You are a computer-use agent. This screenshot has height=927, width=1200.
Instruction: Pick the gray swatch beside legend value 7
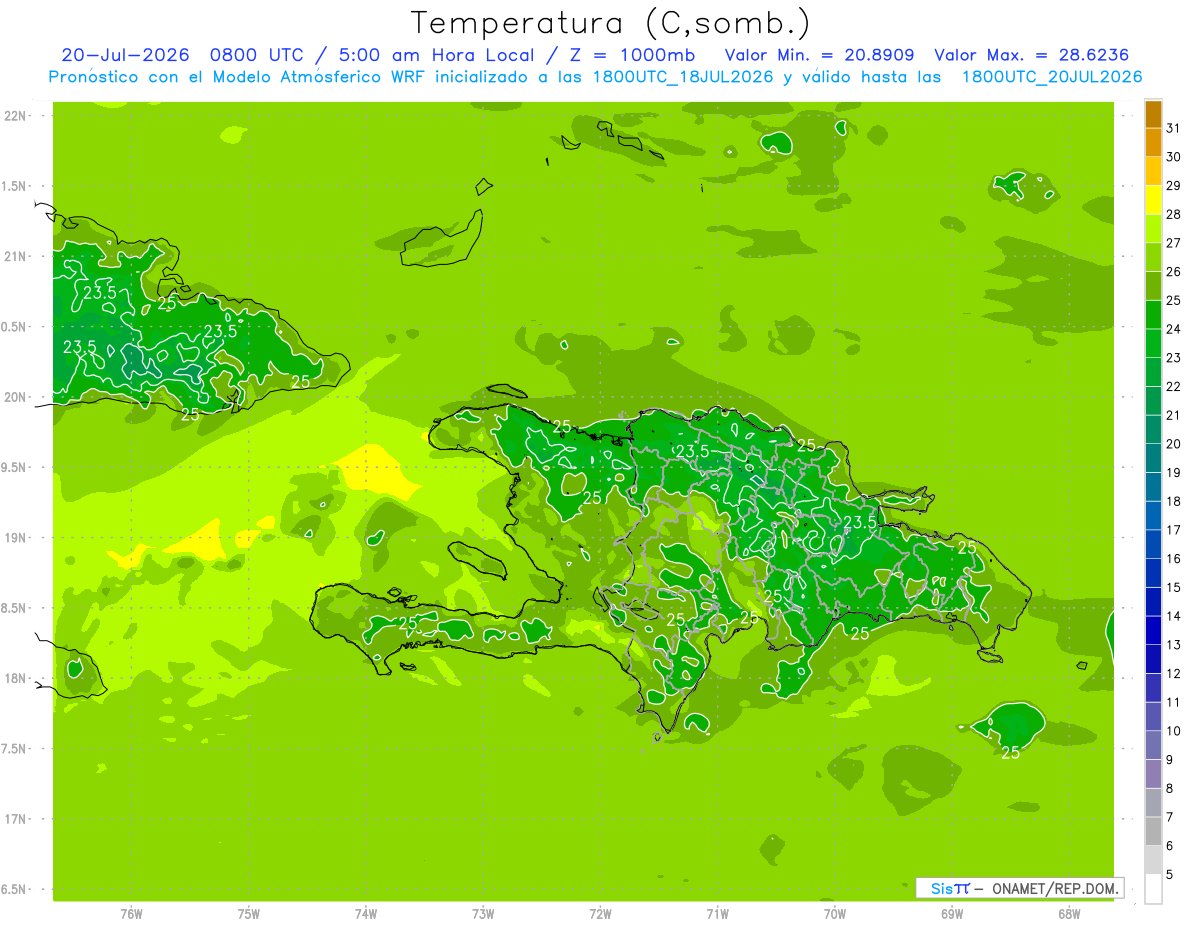(1154, 803)
